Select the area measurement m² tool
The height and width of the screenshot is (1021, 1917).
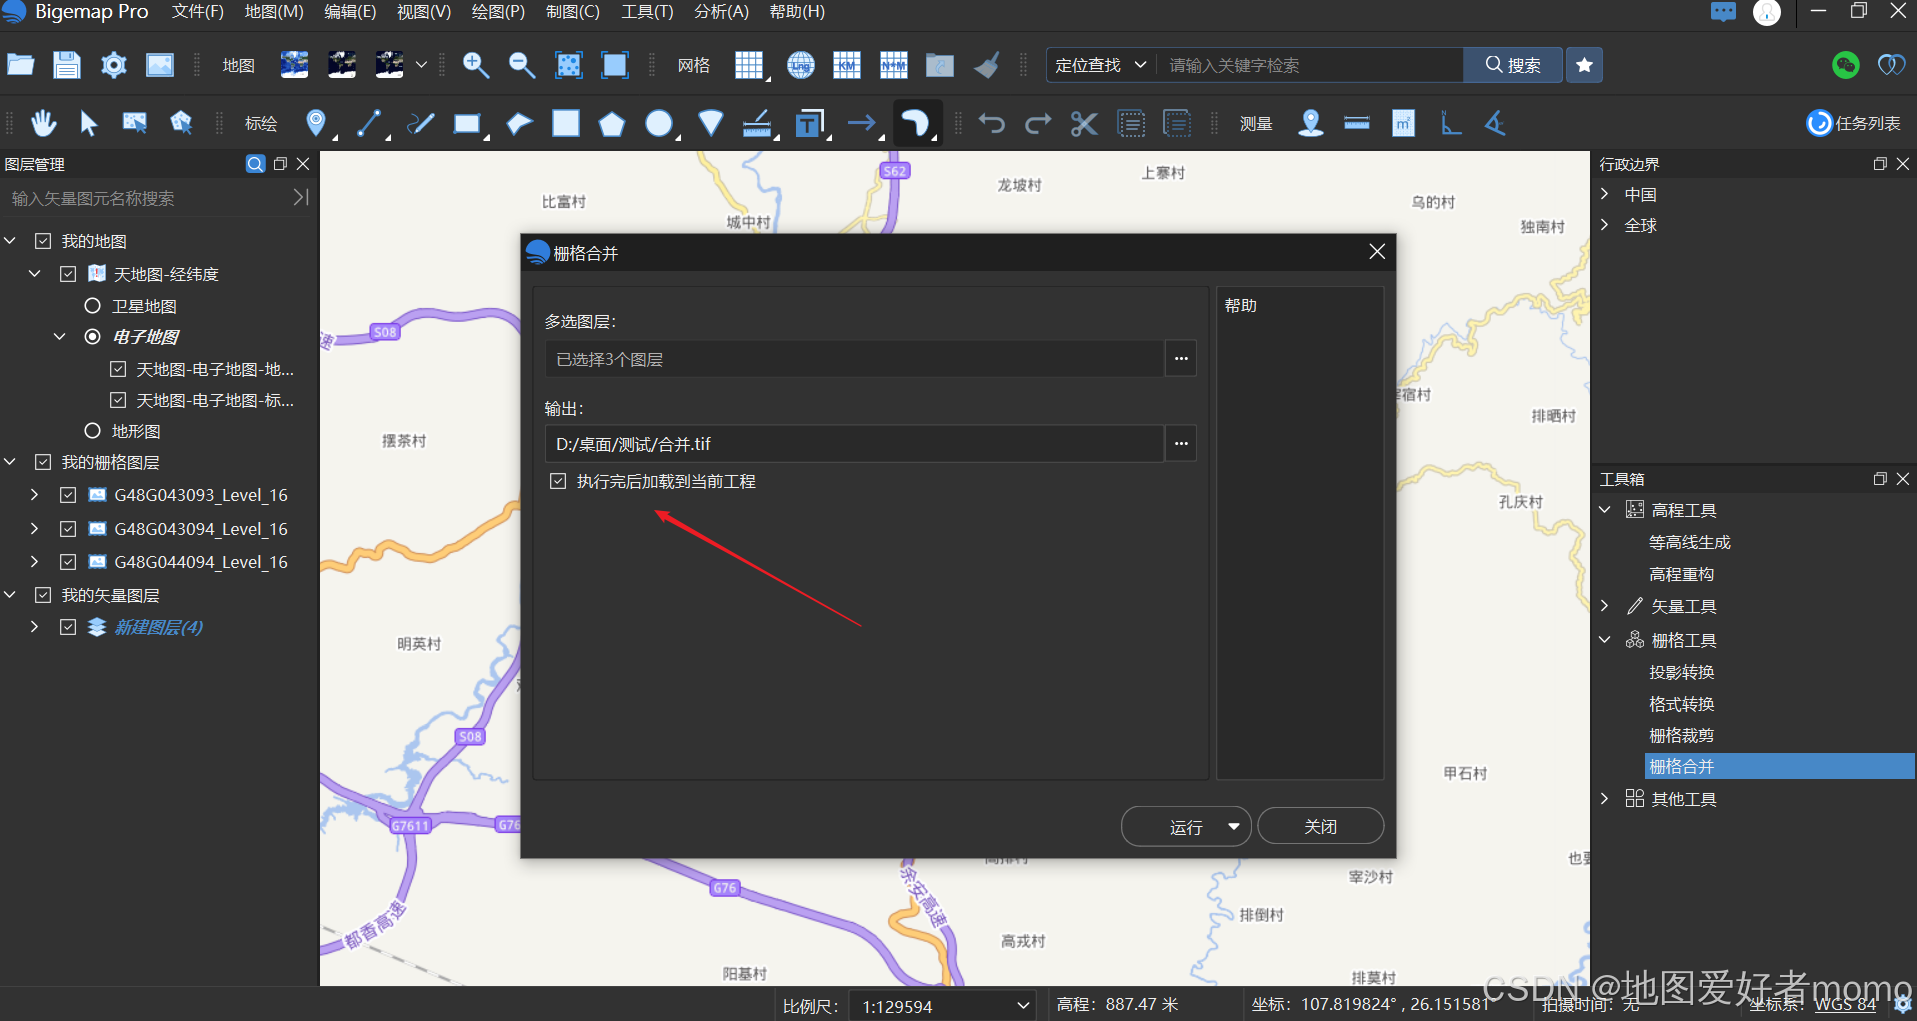(1403, 123)
